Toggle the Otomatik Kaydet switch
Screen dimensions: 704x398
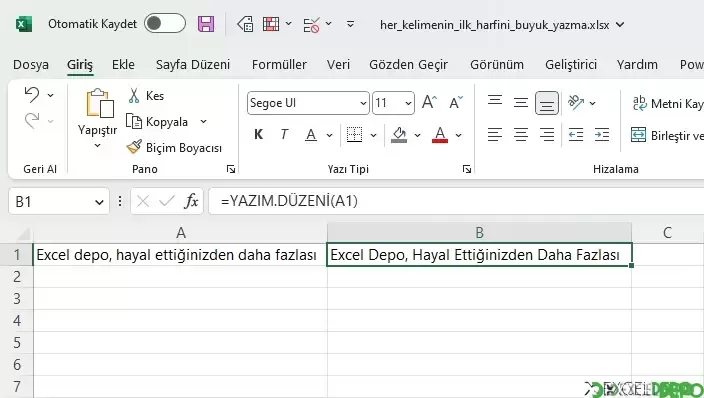click(165, 23)
